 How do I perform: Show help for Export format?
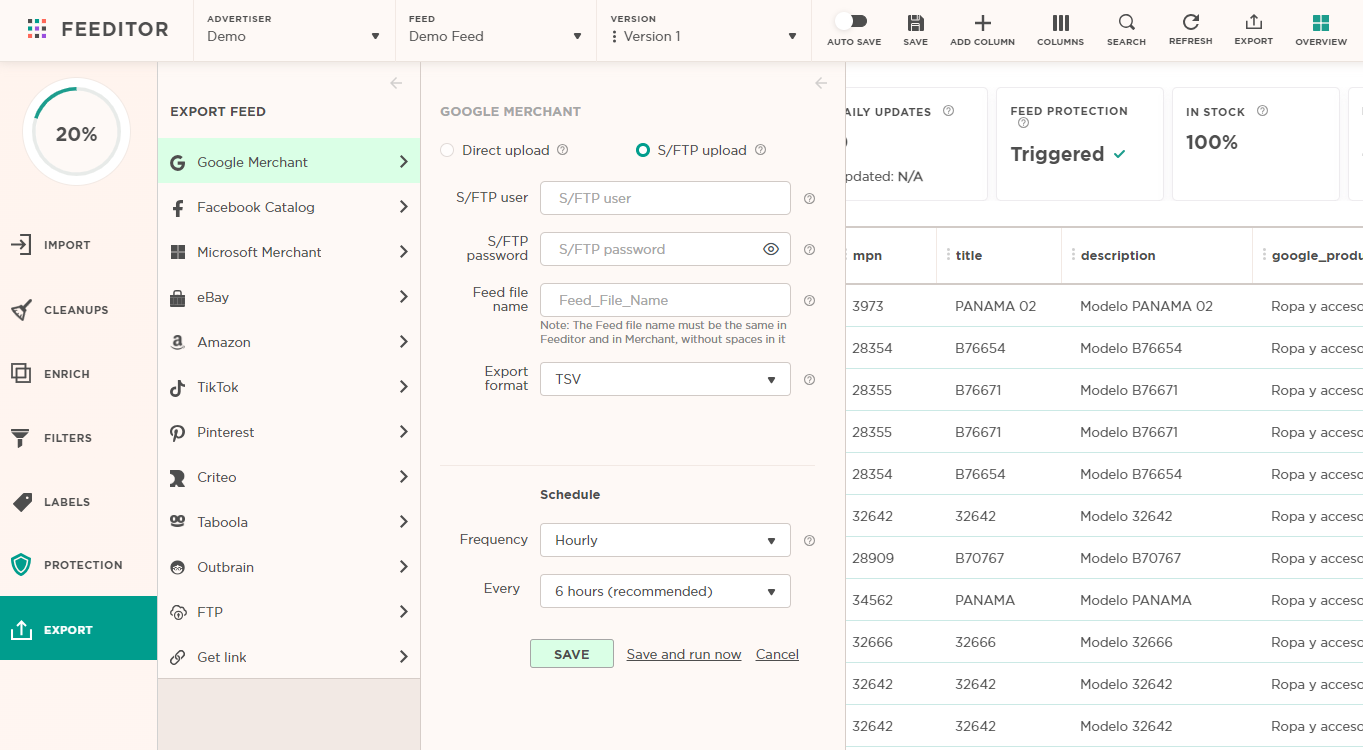[809, 380]
